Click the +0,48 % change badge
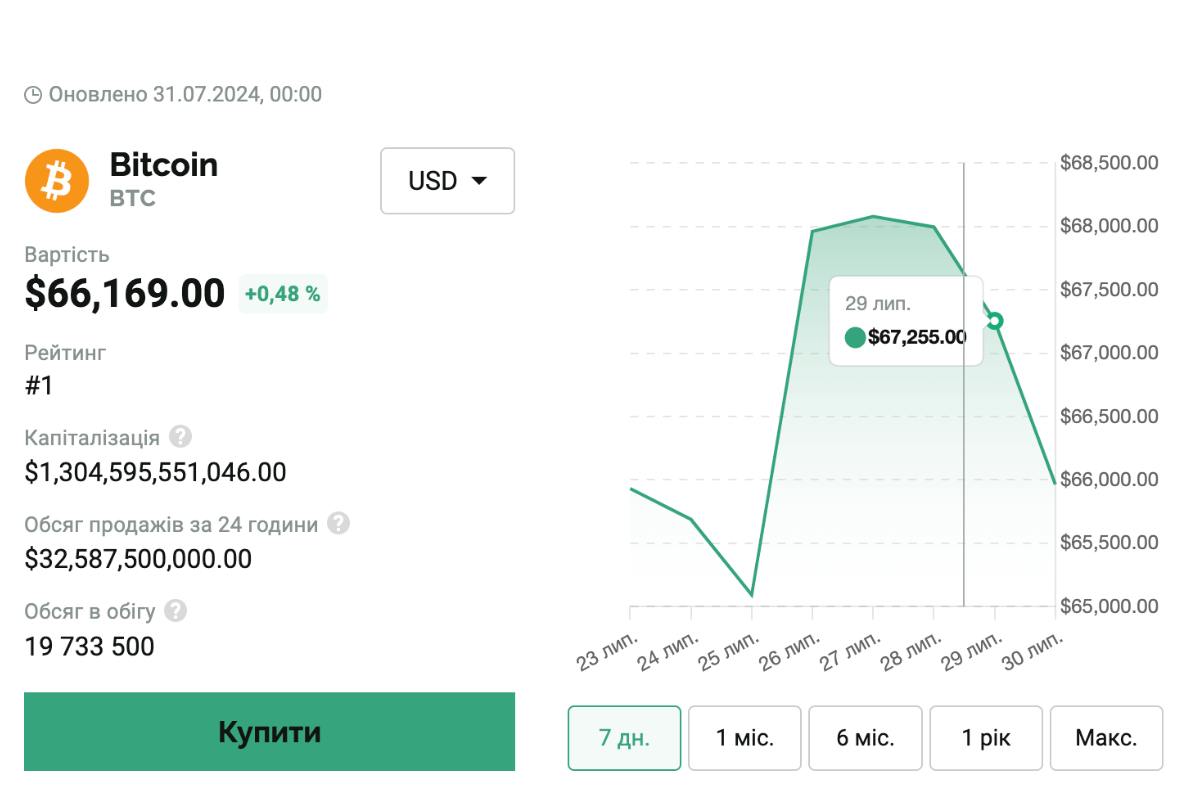Viewport: 1186px width, 789px height. [x=283, y=294]
